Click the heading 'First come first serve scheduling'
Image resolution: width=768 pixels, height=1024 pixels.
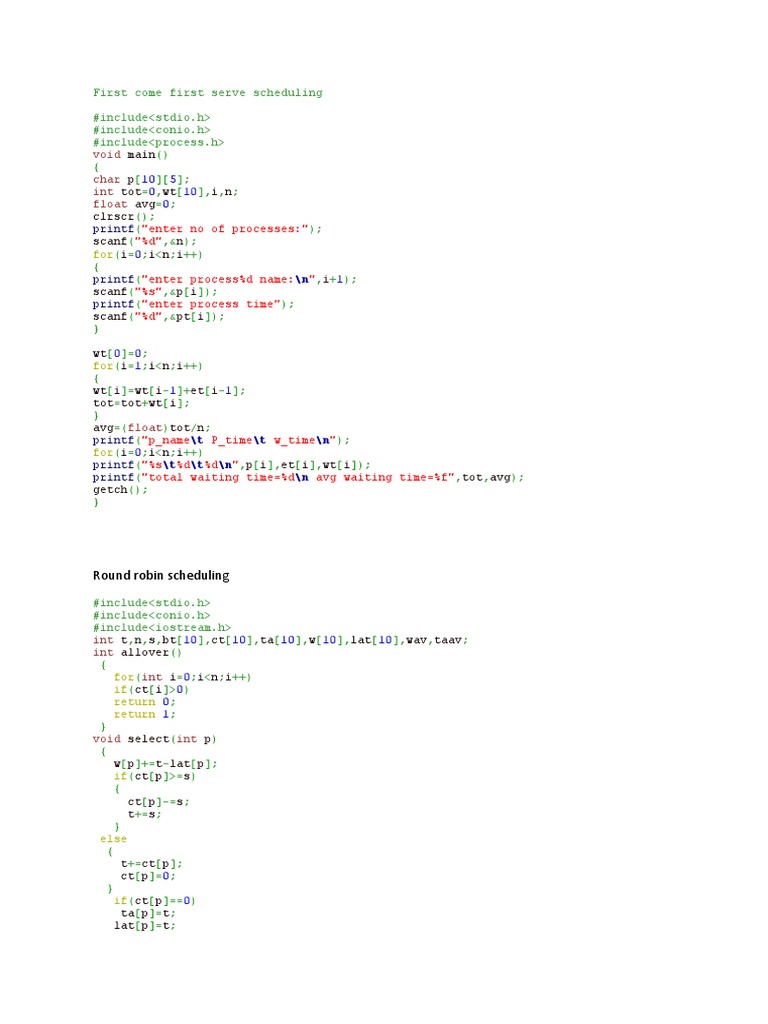(208, 93)
